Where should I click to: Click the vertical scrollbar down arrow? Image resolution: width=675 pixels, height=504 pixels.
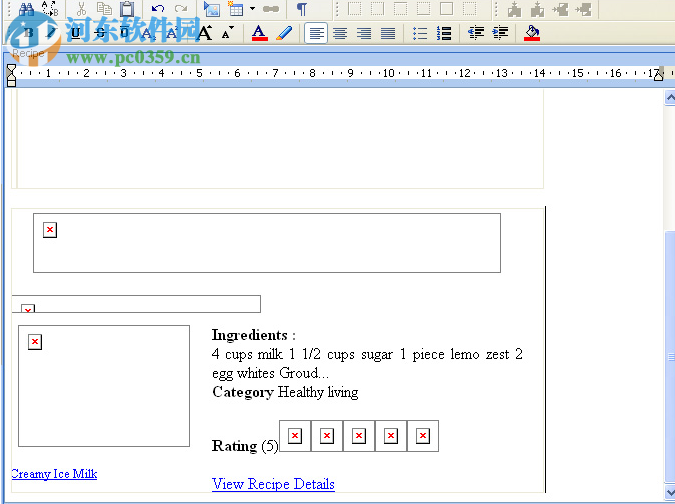(670, 492)
